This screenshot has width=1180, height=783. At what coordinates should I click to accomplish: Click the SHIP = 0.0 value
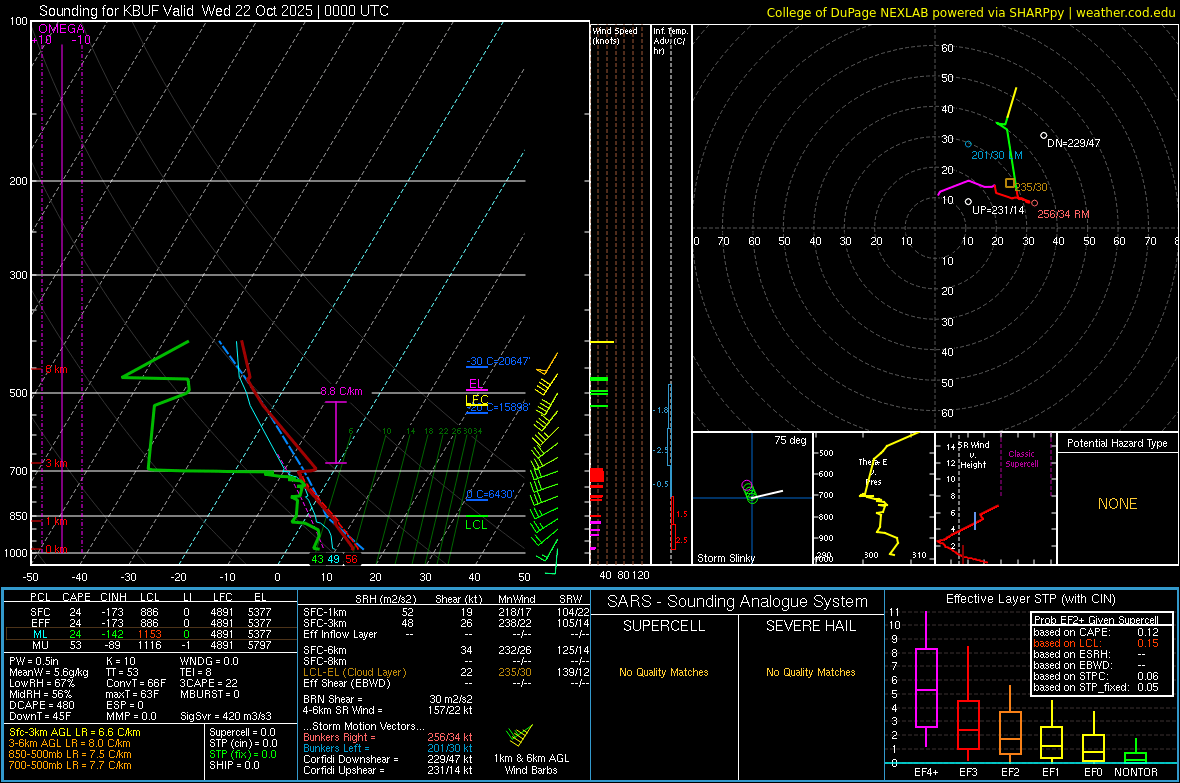point(234,765)
